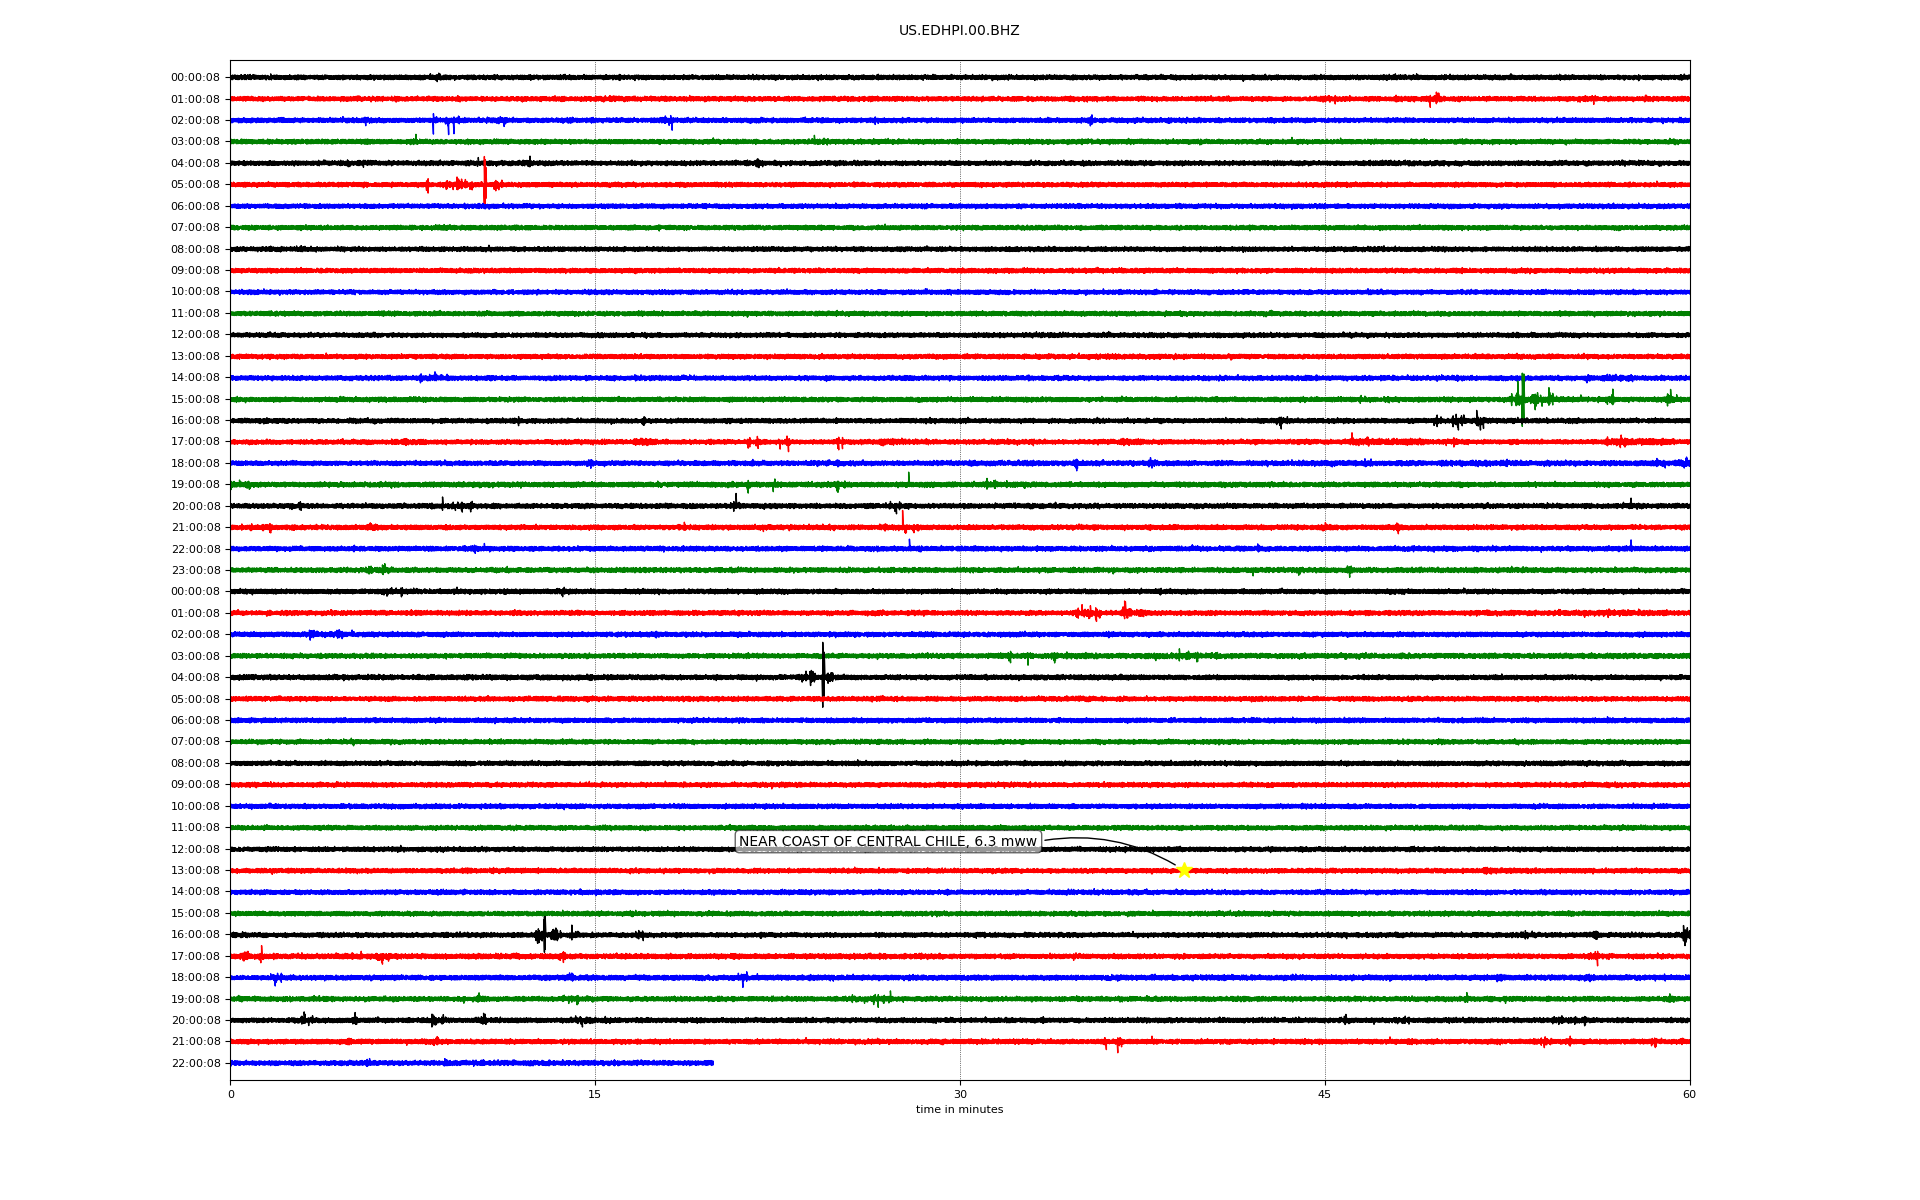Click the red burst on the second 01:00:08 trace

[x=1095, y=612]
